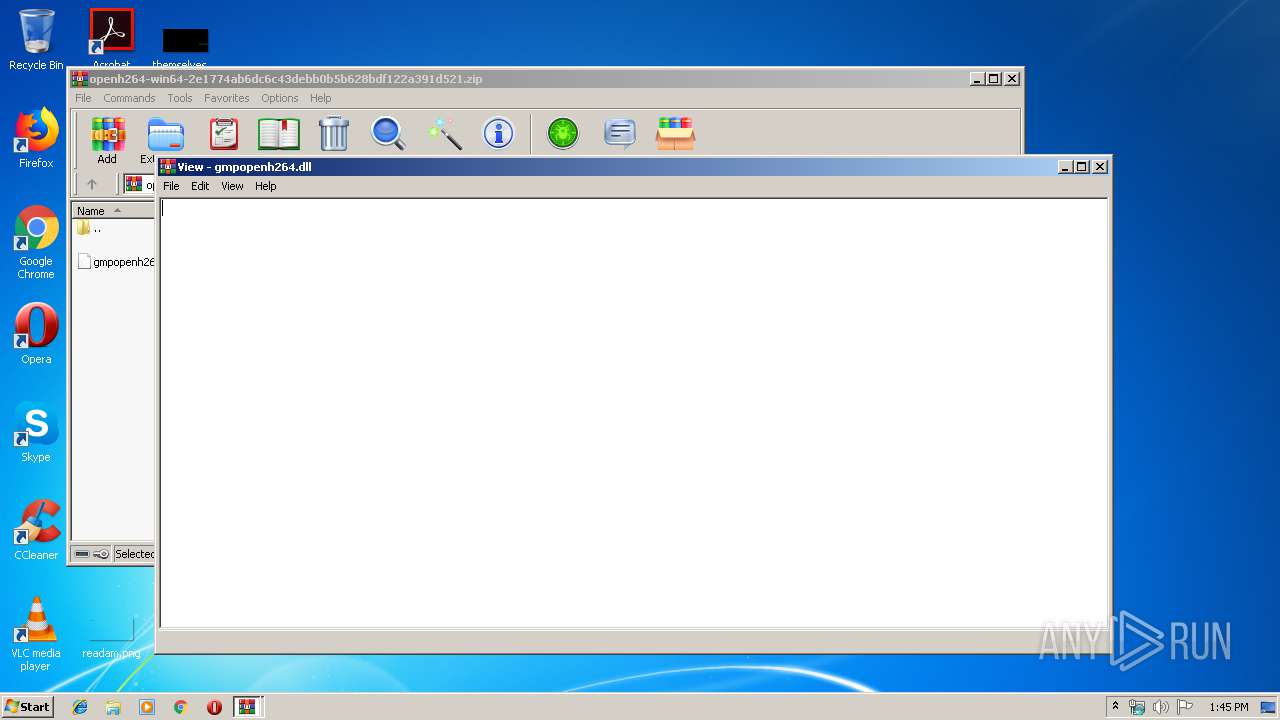Open Commands menu in WinRAR
Screen dimensions: 1280x720
pyautogui.click(x=129, y=98)
